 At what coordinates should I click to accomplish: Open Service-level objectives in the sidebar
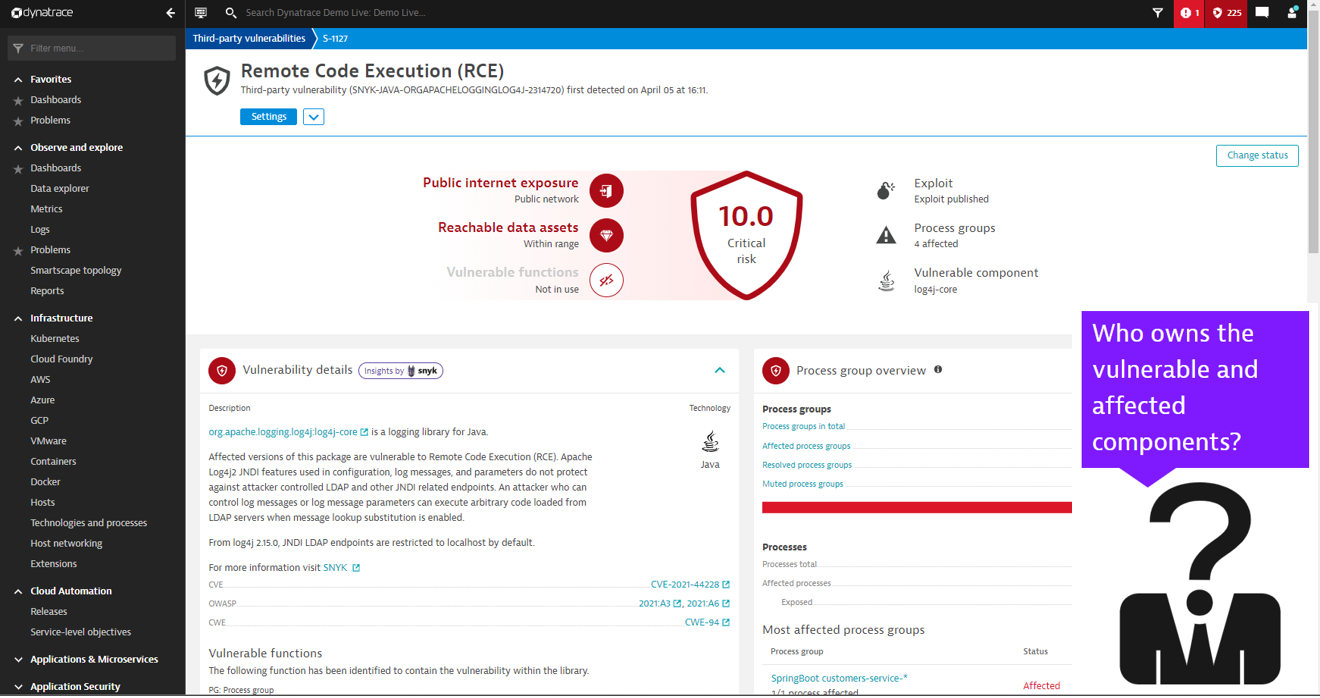81,632
